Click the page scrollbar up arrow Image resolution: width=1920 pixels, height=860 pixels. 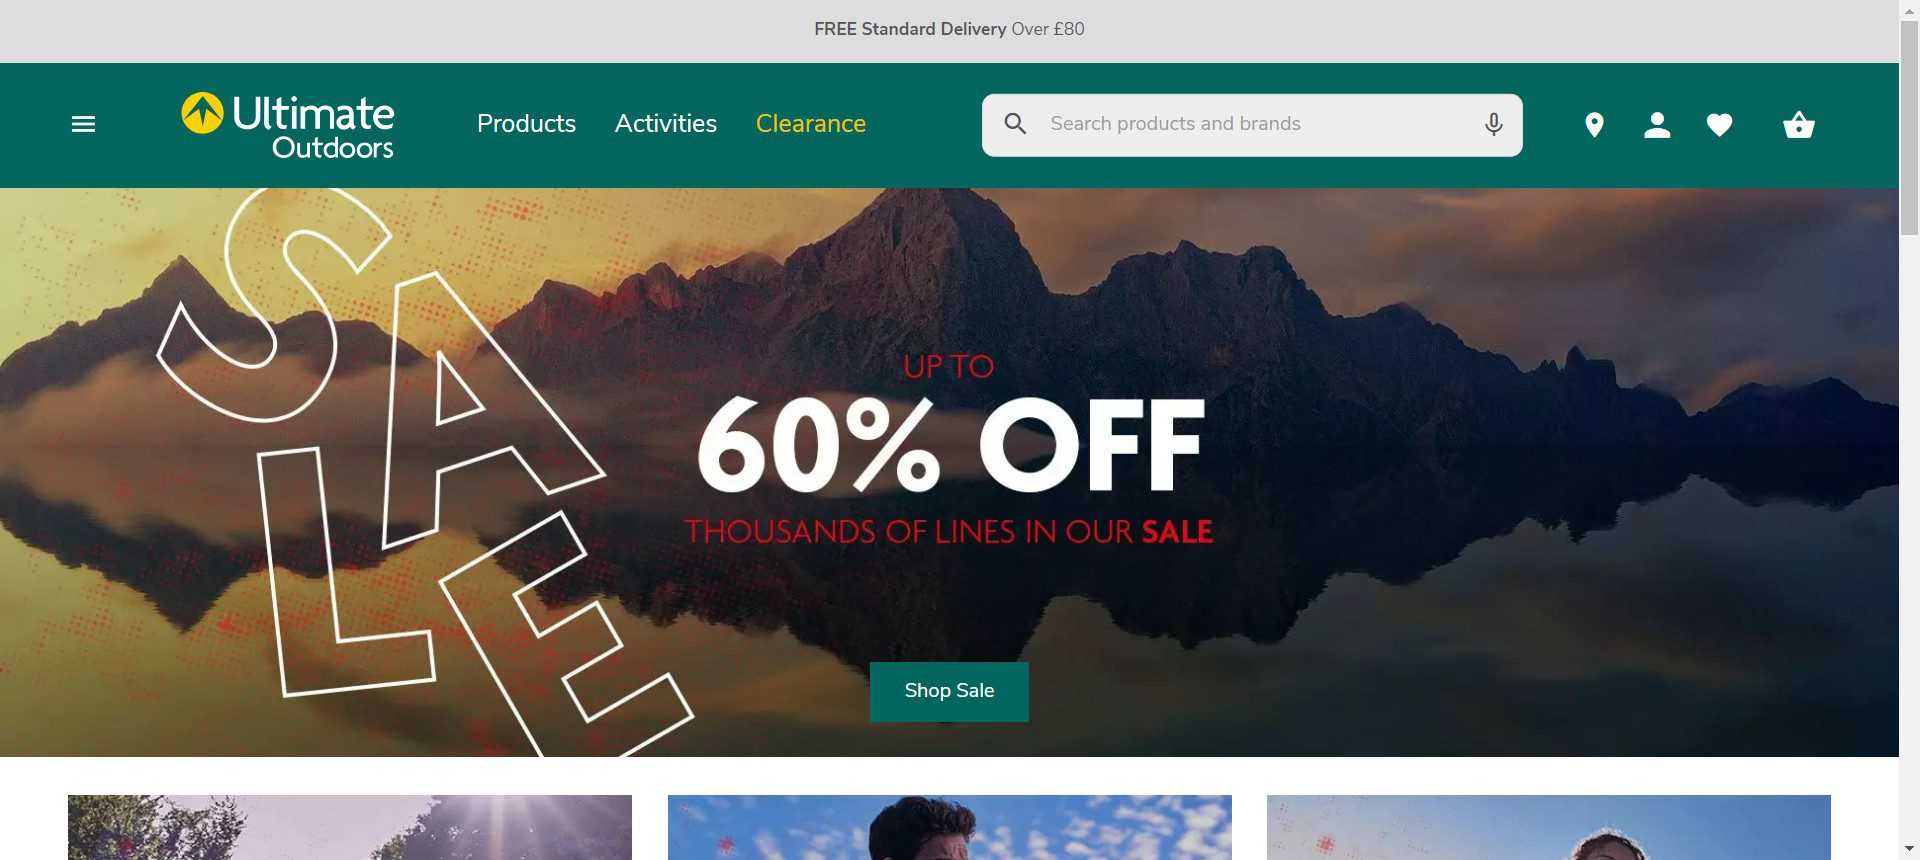pyautogui.click(x=1909, y=9)
